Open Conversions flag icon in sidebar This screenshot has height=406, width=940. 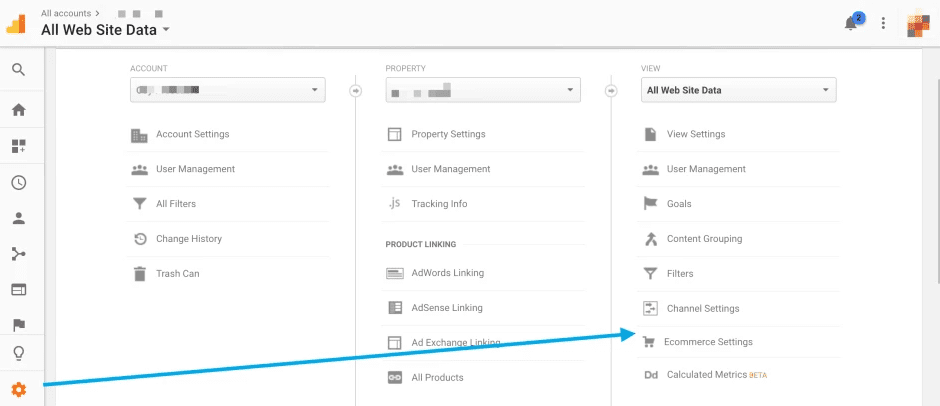[19, 325]
